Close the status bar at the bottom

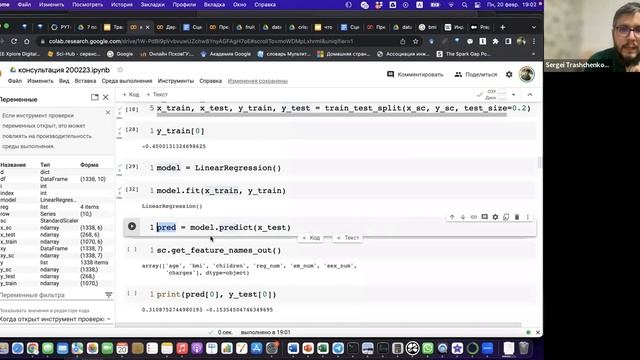pyautogui.click(x=538, y=332)
